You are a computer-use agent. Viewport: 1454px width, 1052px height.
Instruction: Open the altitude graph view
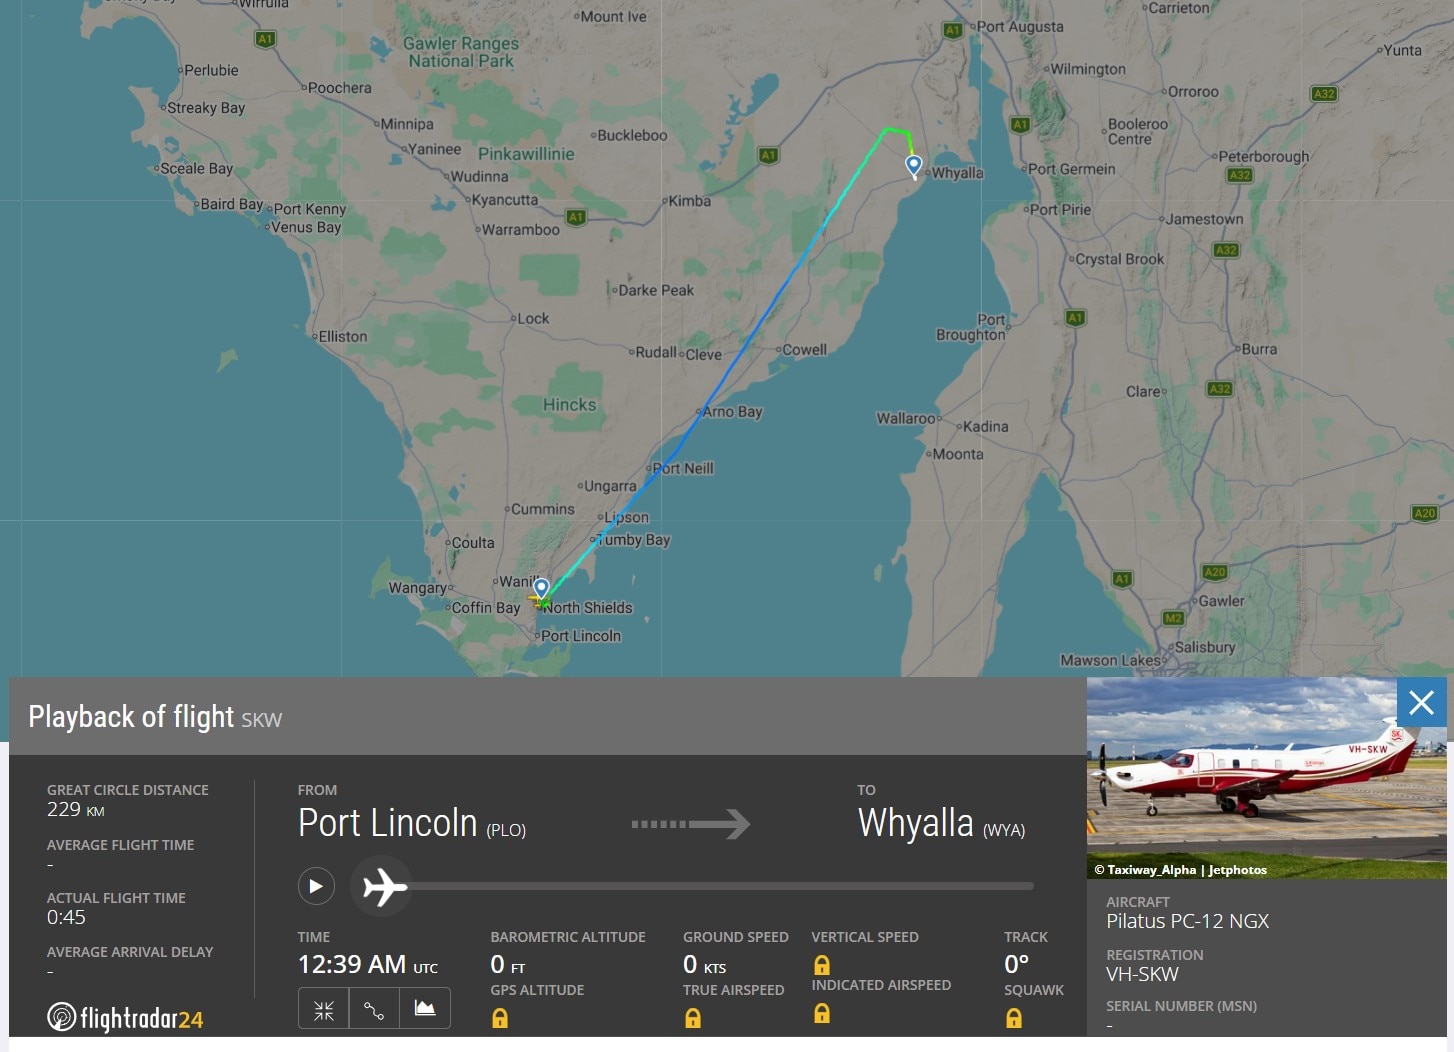coord(424,1008)
